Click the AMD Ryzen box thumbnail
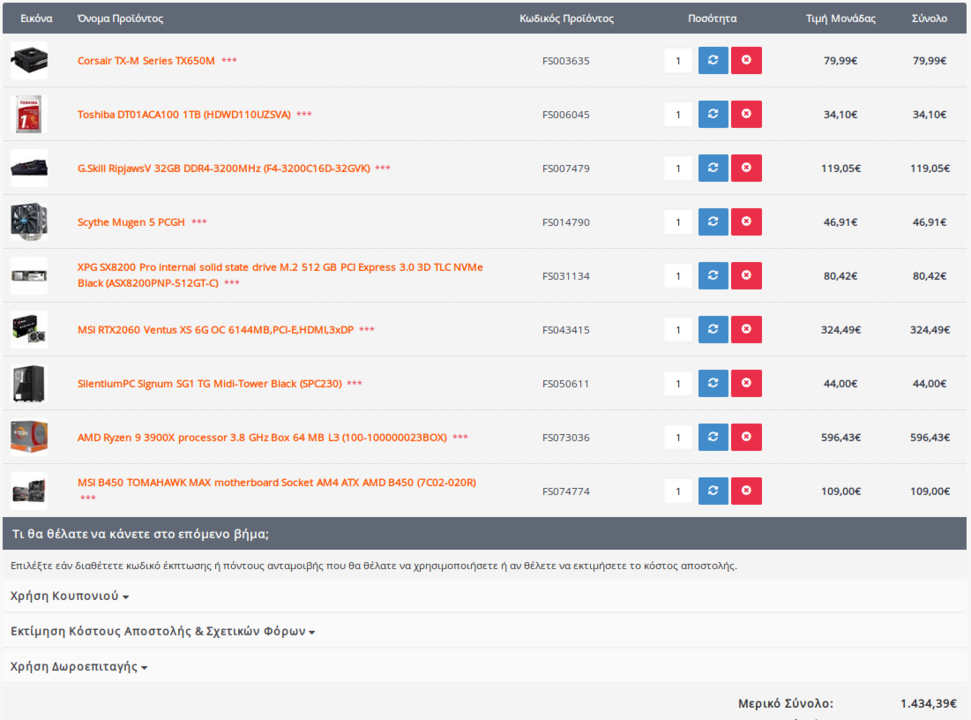 tap(29, 438)
